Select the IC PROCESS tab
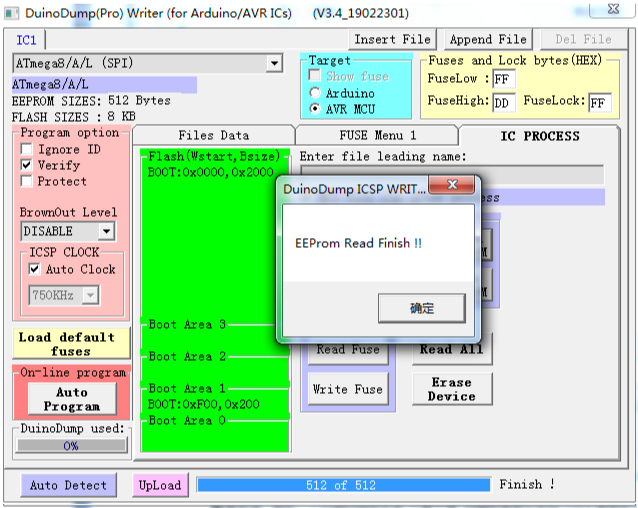 pyautogui.click(x=540, y=136)
